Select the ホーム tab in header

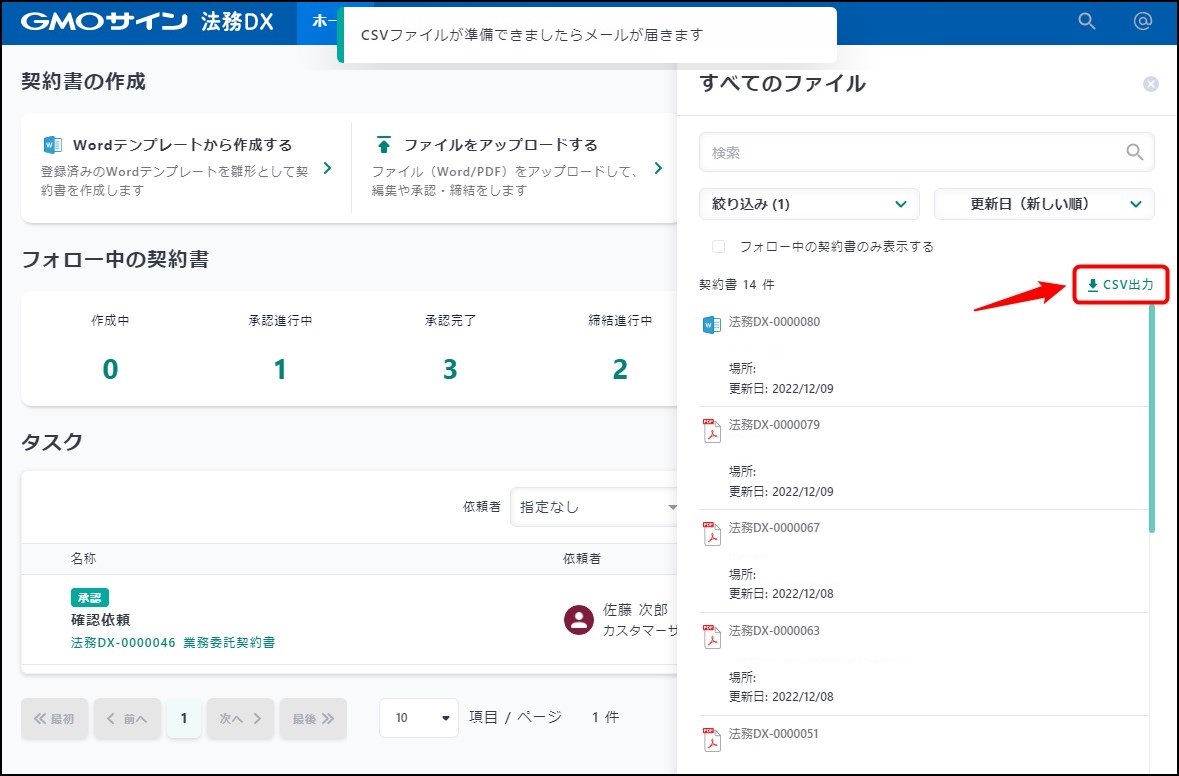[x=325, y=21]
